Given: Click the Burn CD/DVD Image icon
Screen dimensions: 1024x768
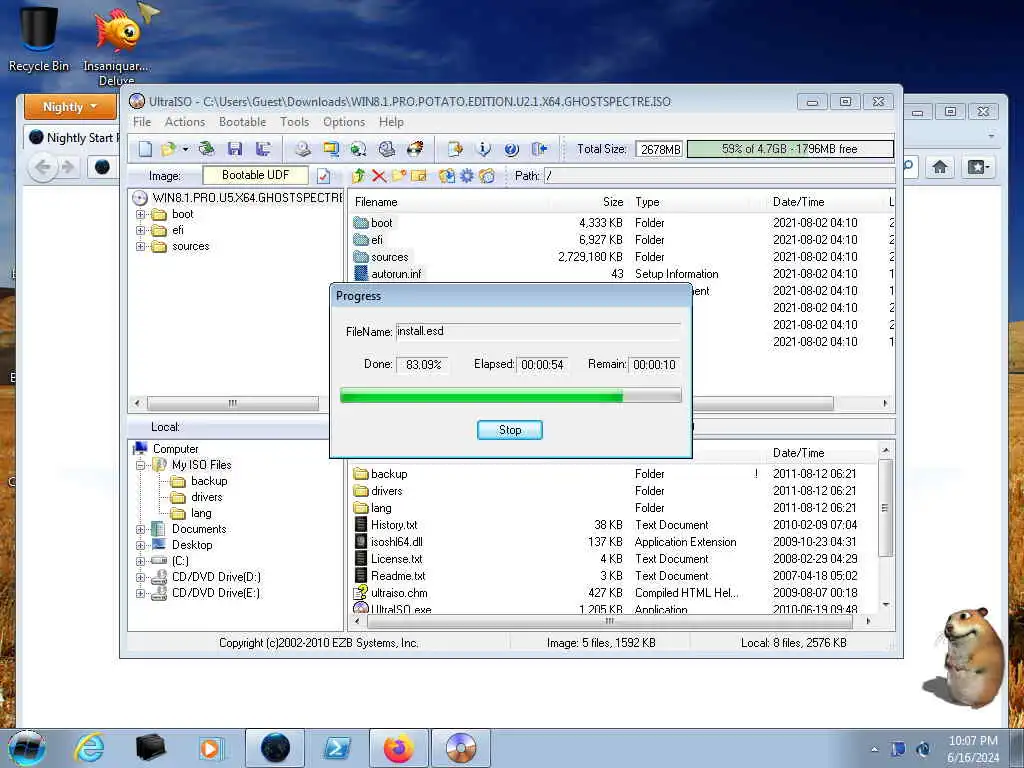Looking at the screenshot, I should click(x=415, y=149).
